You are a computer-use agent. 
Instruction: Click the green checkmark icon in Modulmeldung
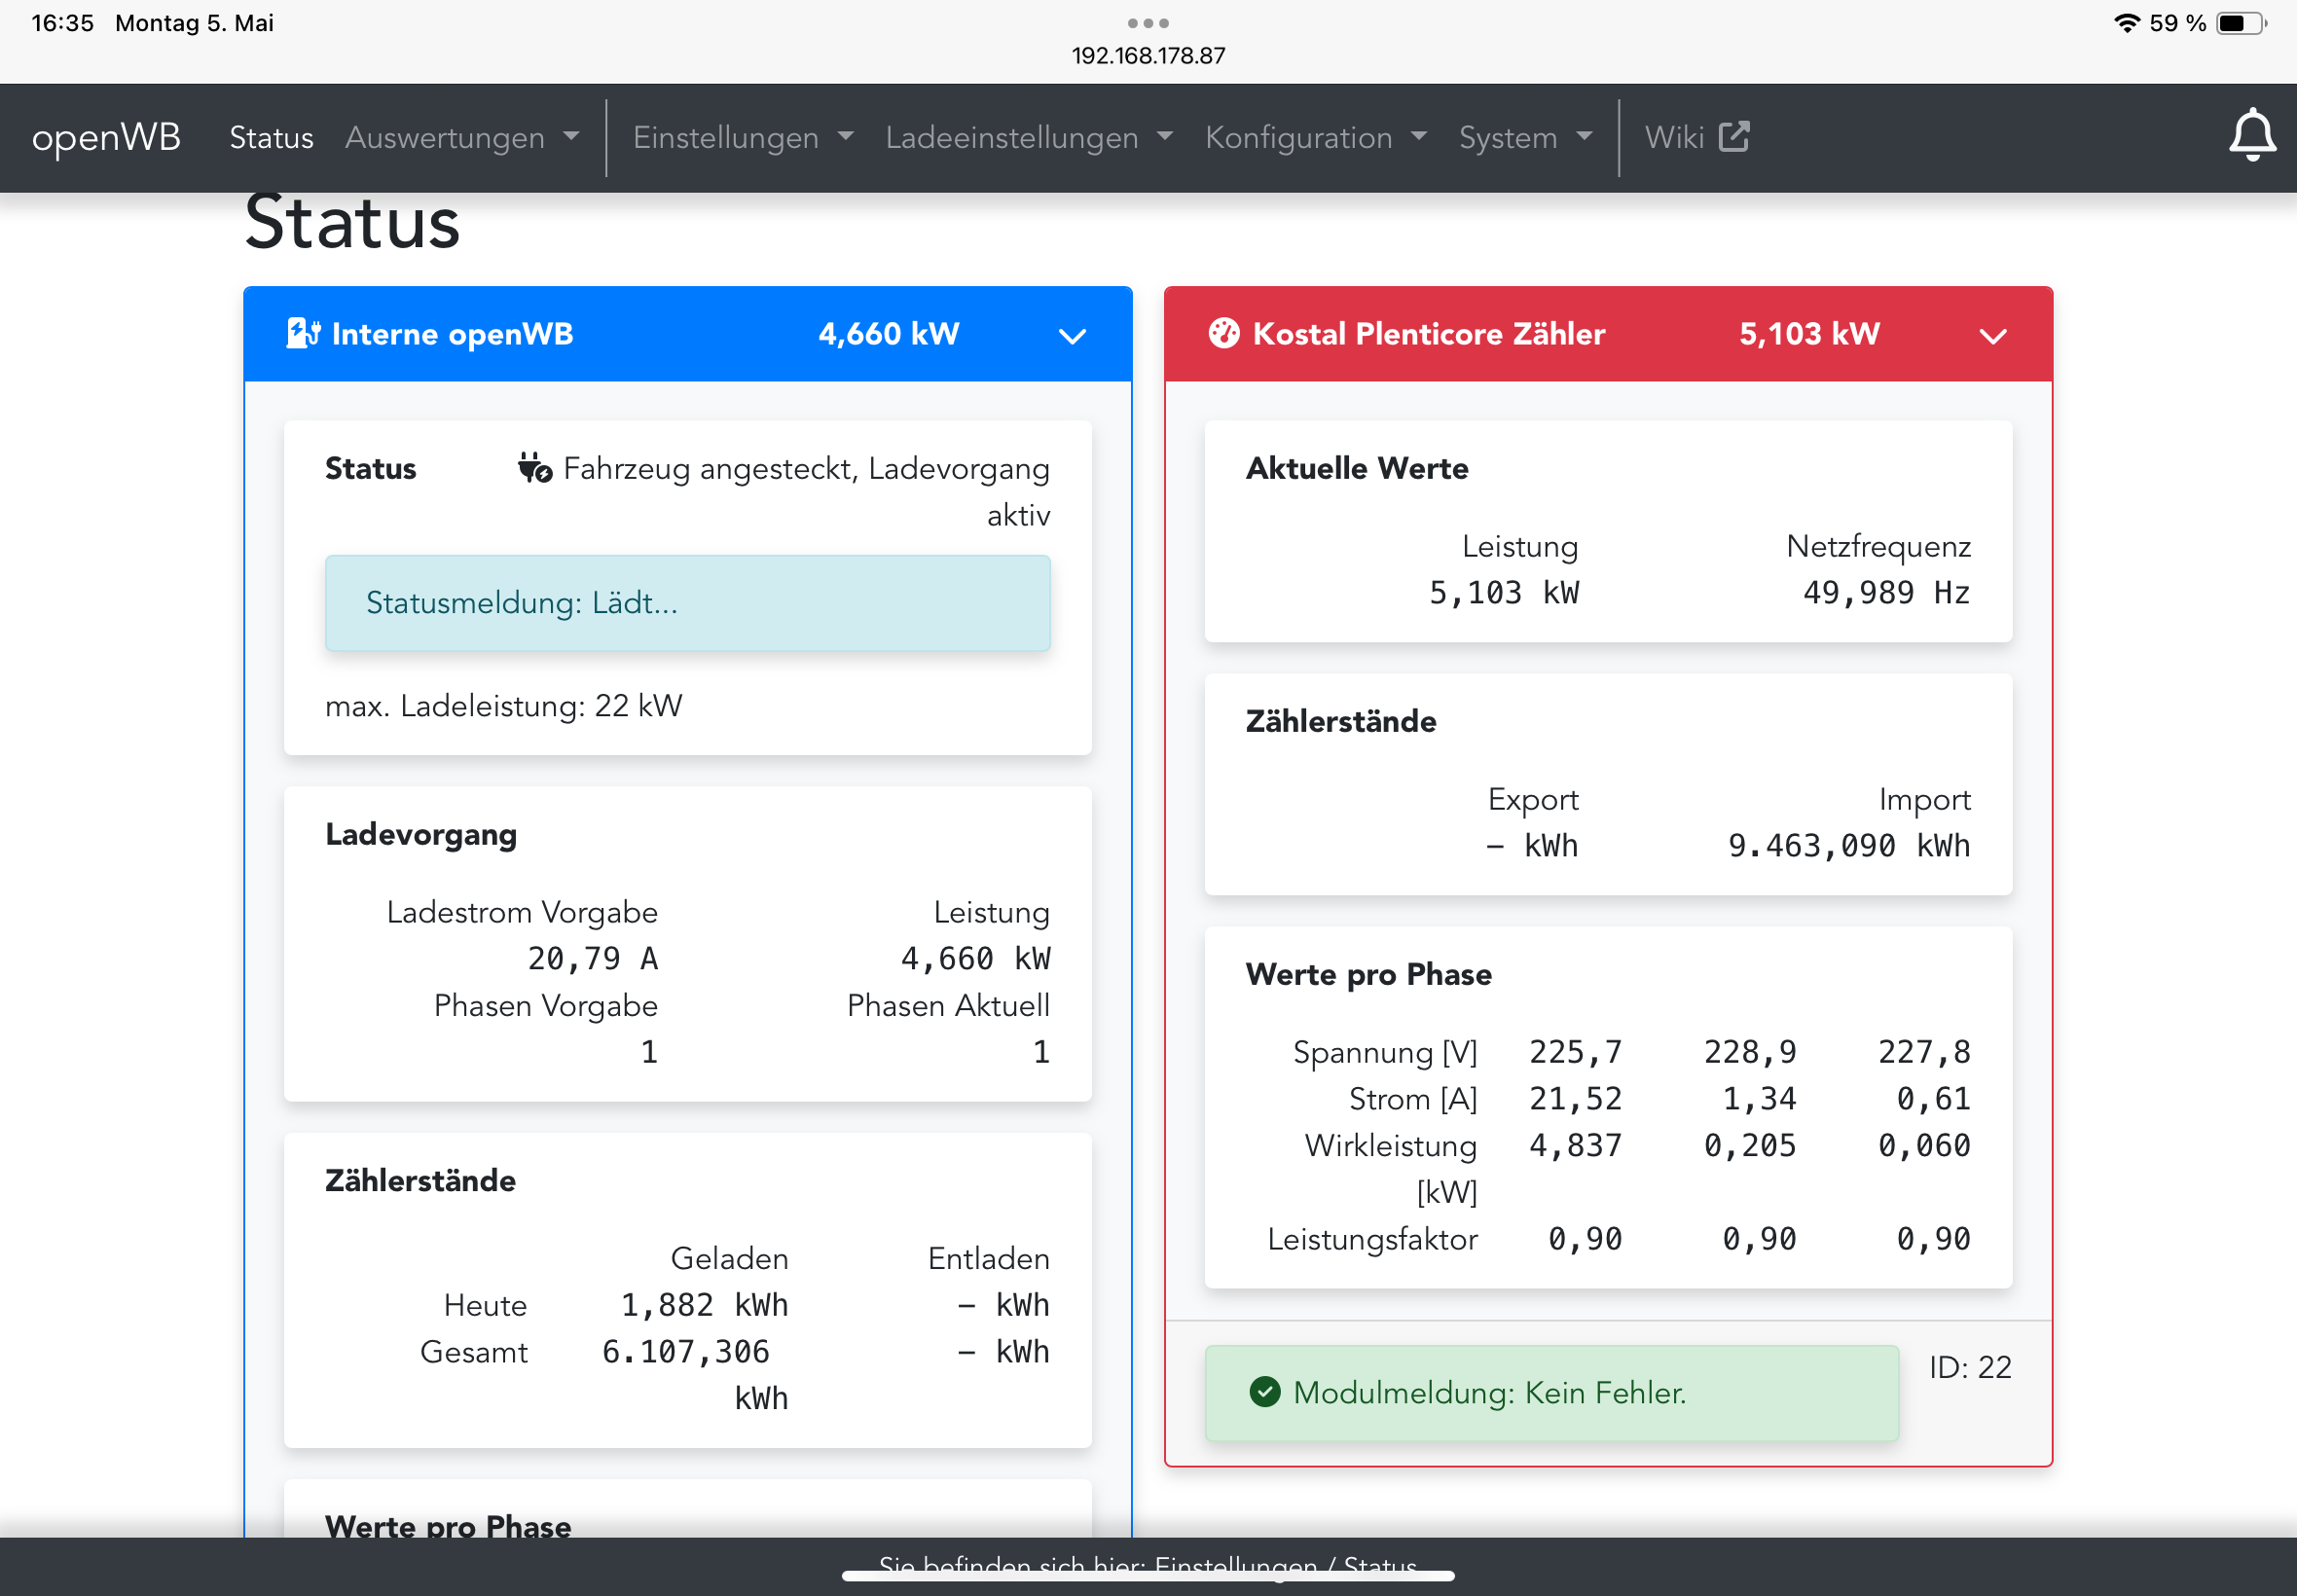pos(1264,1391)
